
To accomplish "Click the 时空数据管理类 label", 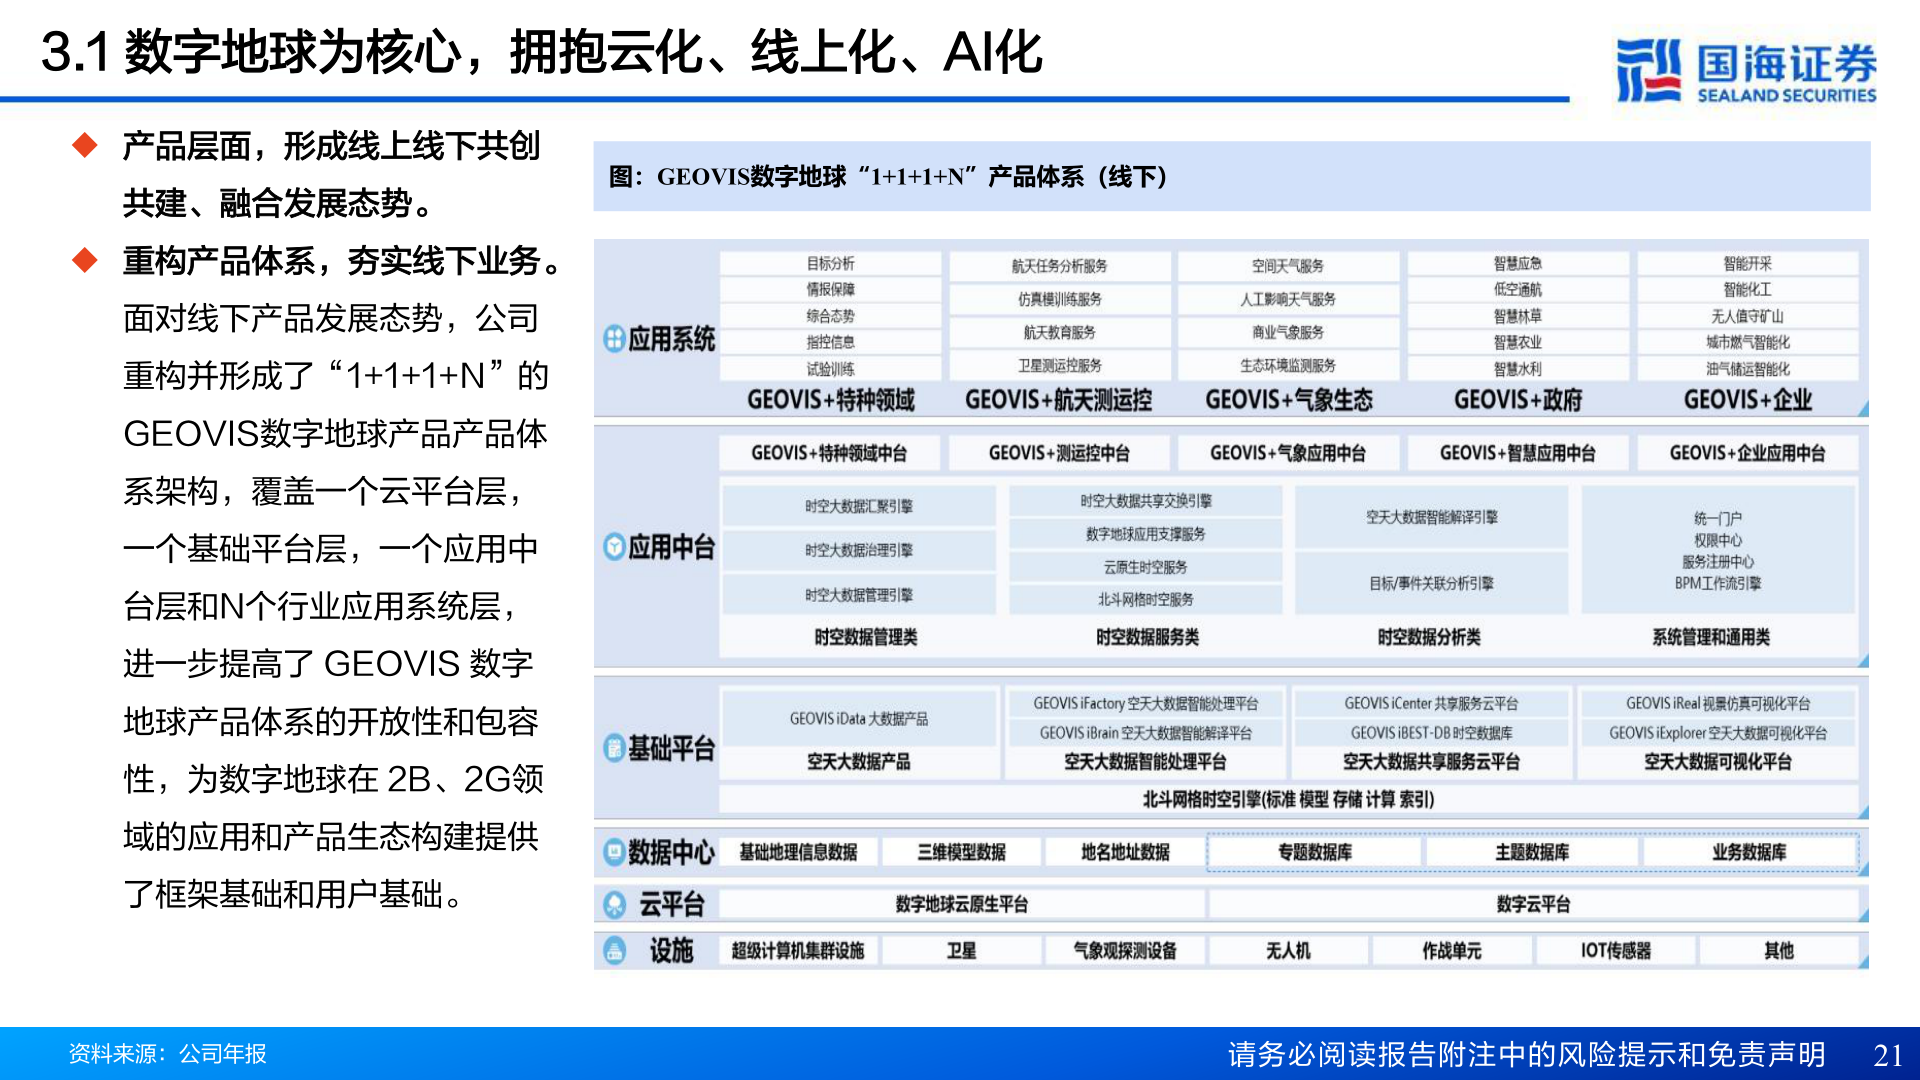I will click(x=866, y=637).
